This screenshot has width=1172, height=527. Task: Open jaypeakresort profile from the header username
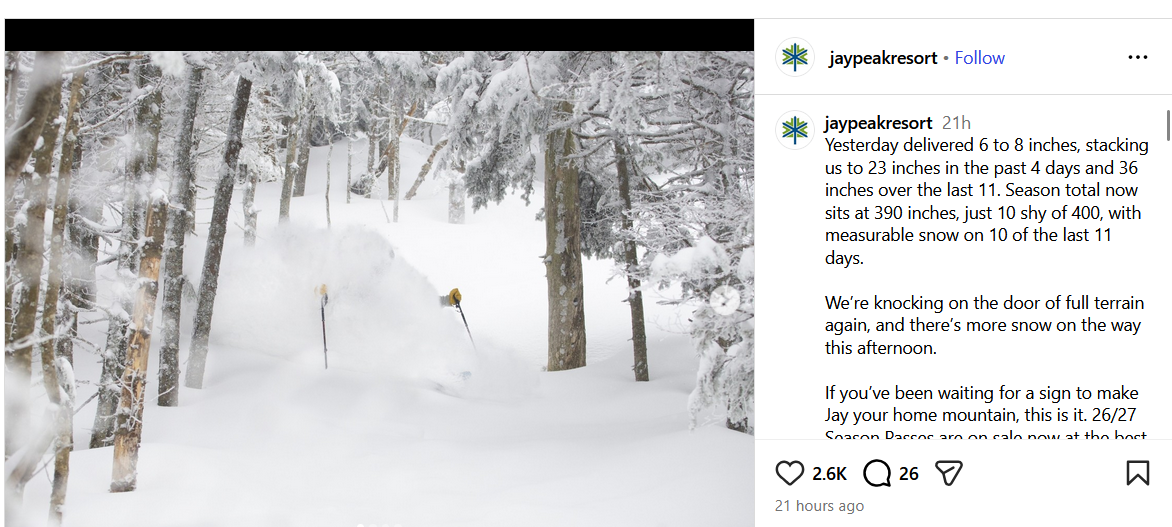pyautogui.click(x=882, y=58)
